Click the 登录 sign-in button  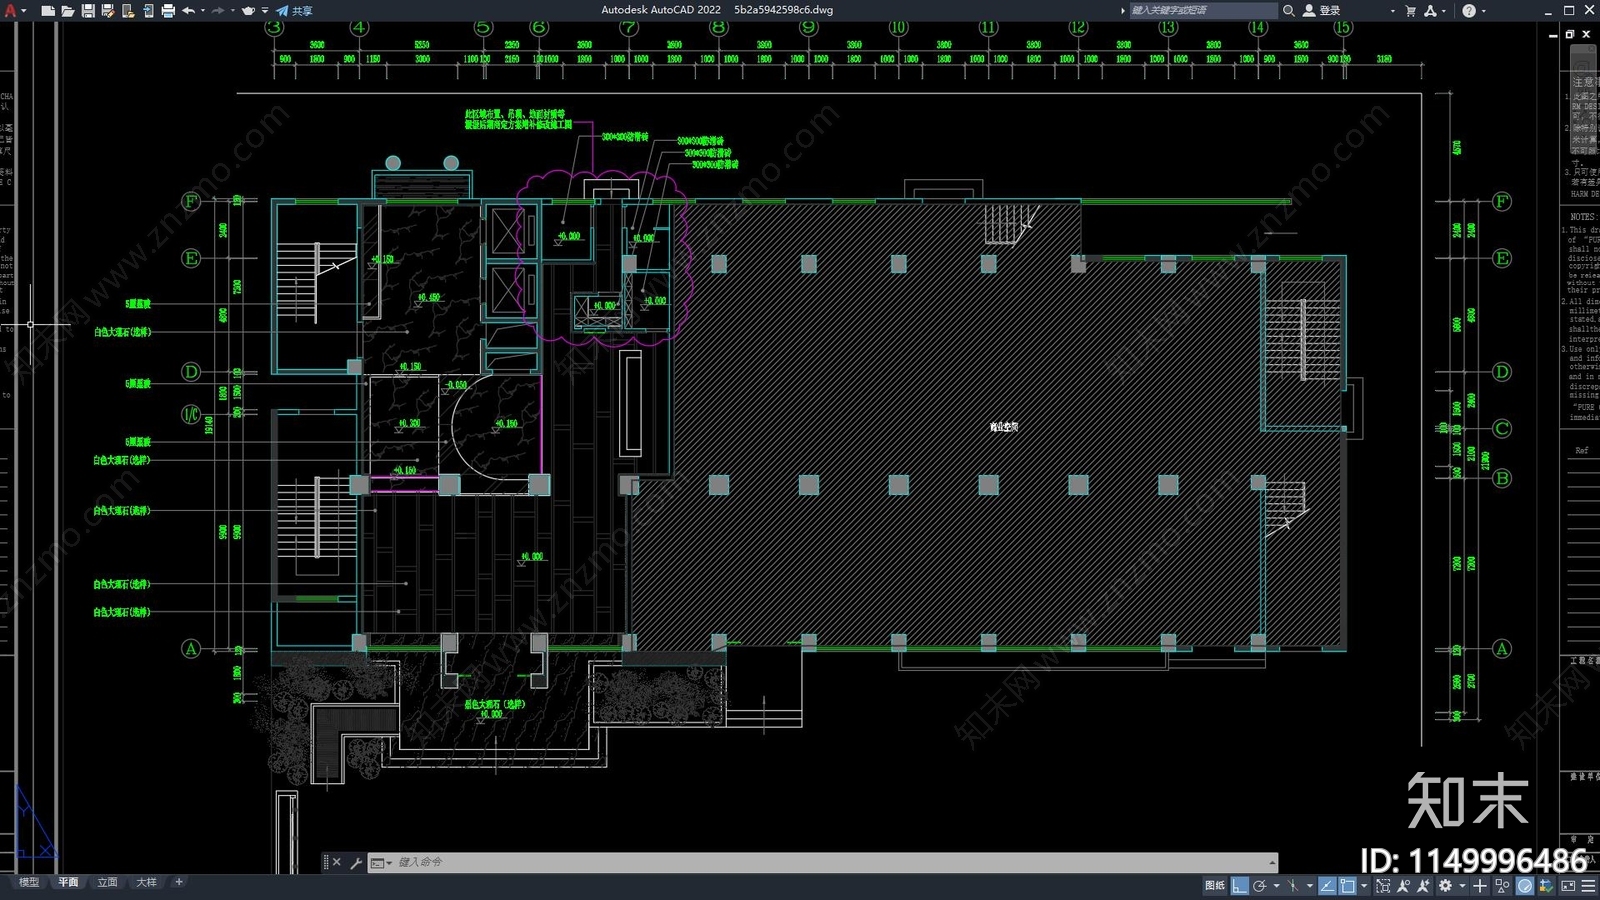pyautogui.click(x=1321, y=10)
